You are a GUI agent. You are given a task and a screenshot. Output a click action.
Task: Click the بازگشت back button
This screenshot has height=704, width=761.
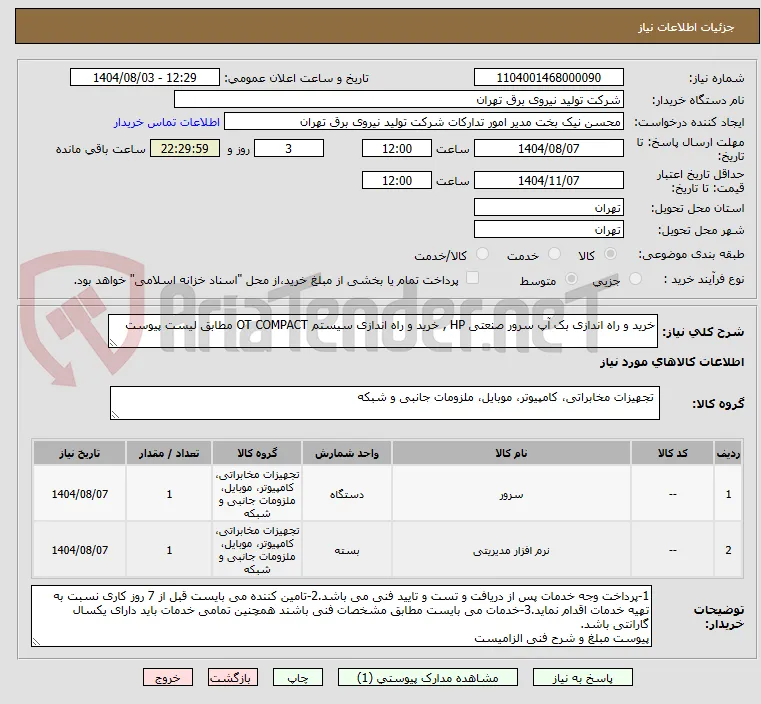point(233,678)
